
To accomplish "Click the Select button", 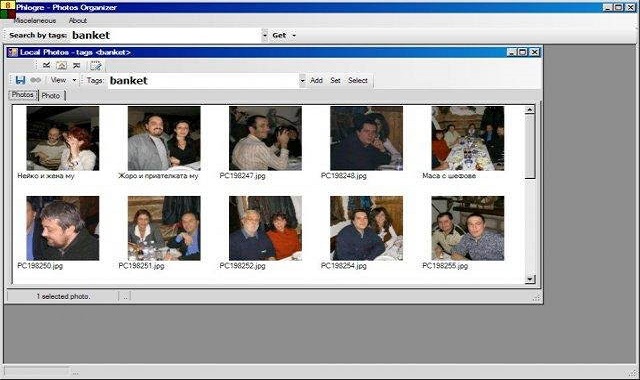I will point(358,80).
